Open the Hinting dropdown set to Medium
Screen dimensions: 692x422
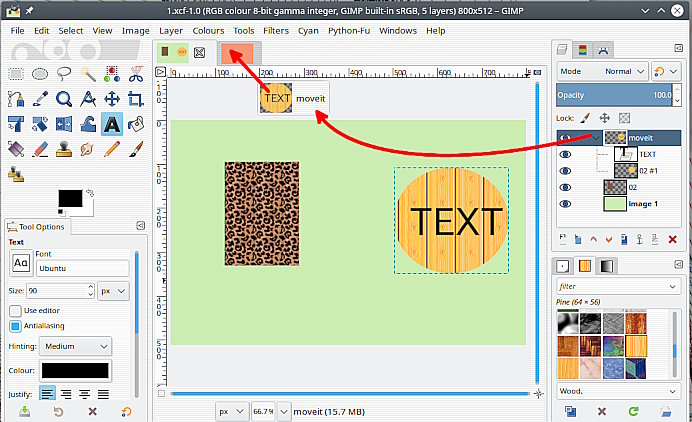(75, 346)
